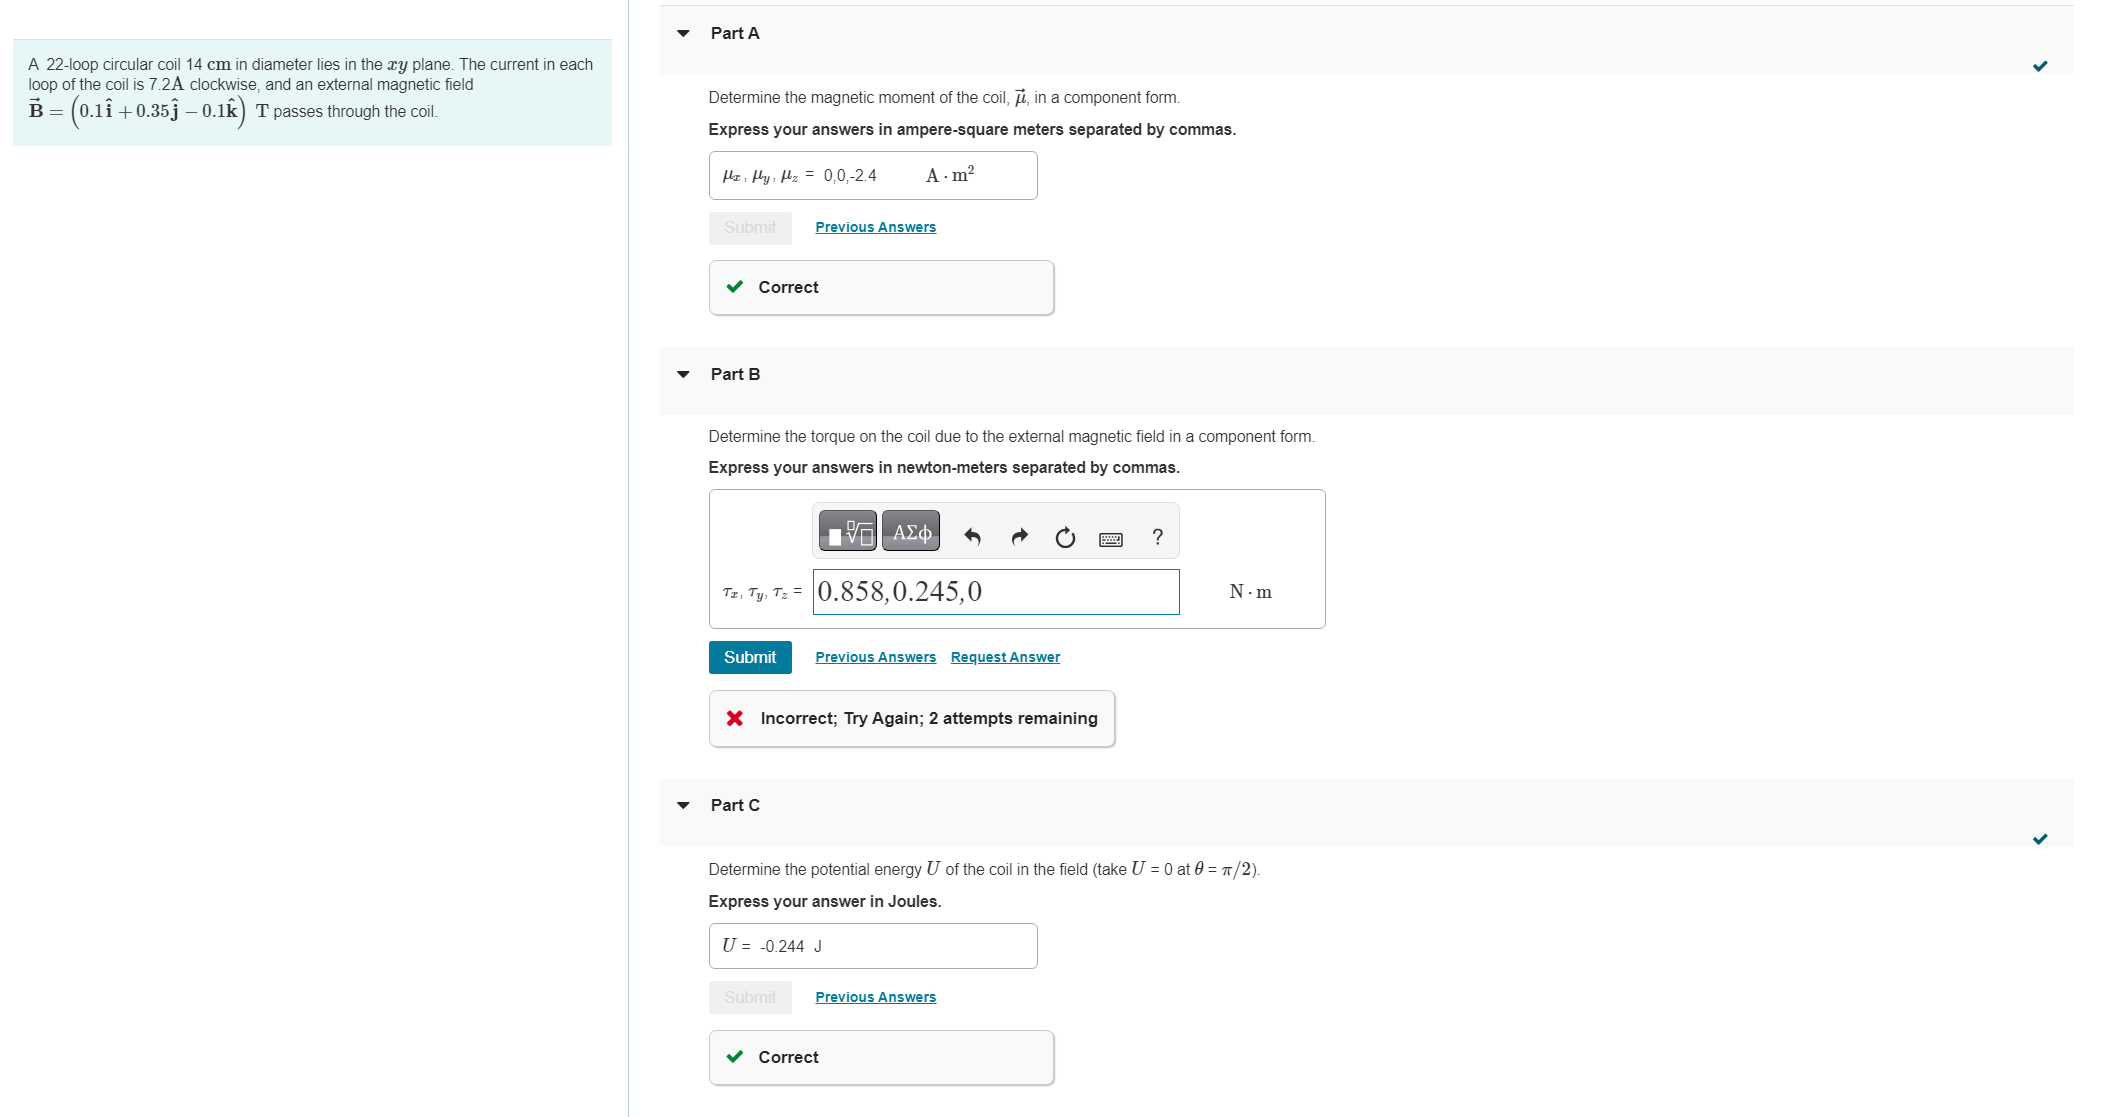Open Previous Answers for Part B

point(875,657)
